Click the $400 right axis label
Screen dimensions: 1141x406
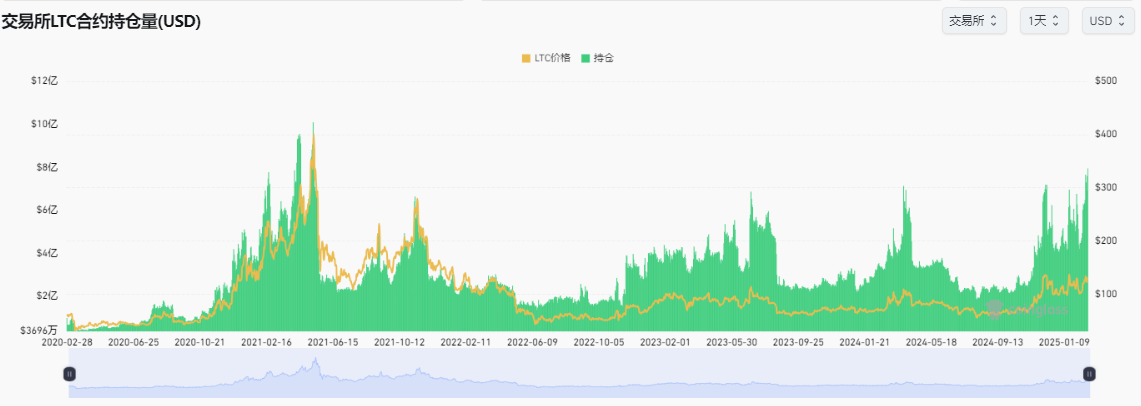click(1105, 134)
